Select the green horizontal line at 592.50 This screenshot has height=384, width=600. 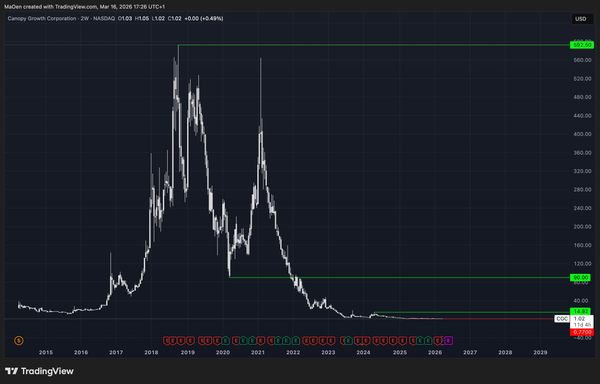(373, 45)
